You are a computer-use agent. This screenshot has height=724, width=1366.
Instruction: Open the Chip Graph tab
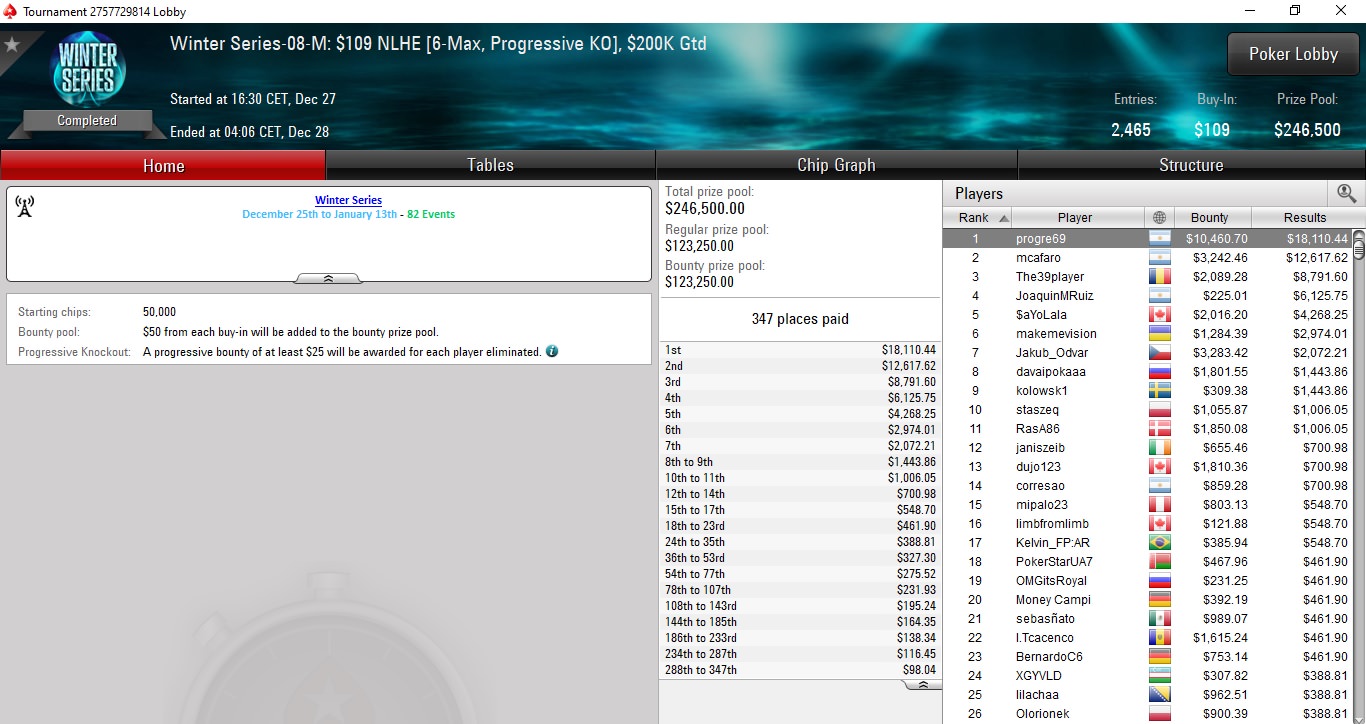[x=836, y=166]
